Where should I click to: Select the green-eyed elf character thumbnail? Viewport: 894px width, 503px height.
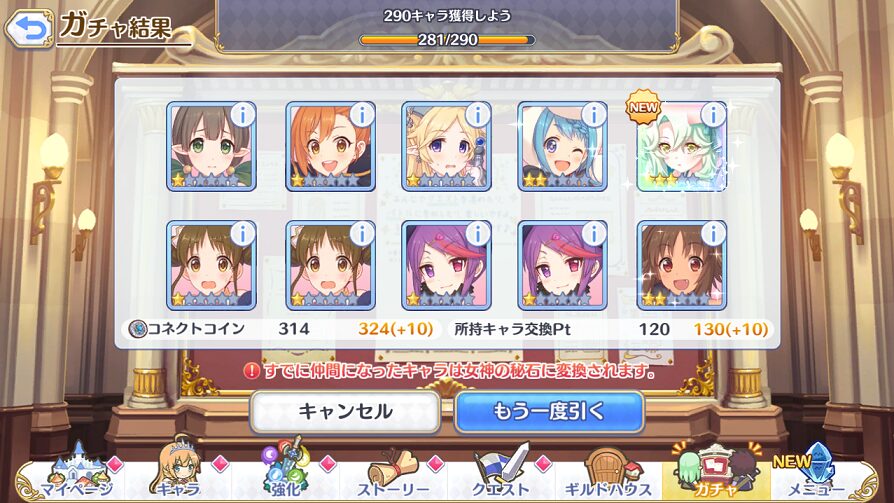tap(212, 147)
